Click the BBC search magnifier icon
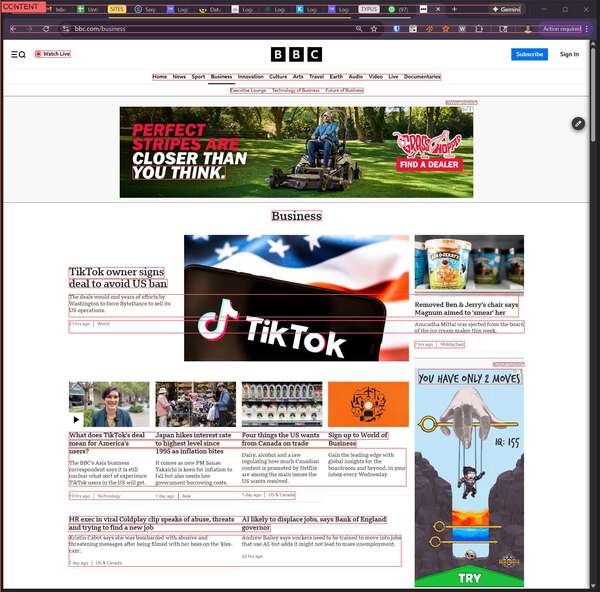The image size is (600, 592). tap(22, 54)
